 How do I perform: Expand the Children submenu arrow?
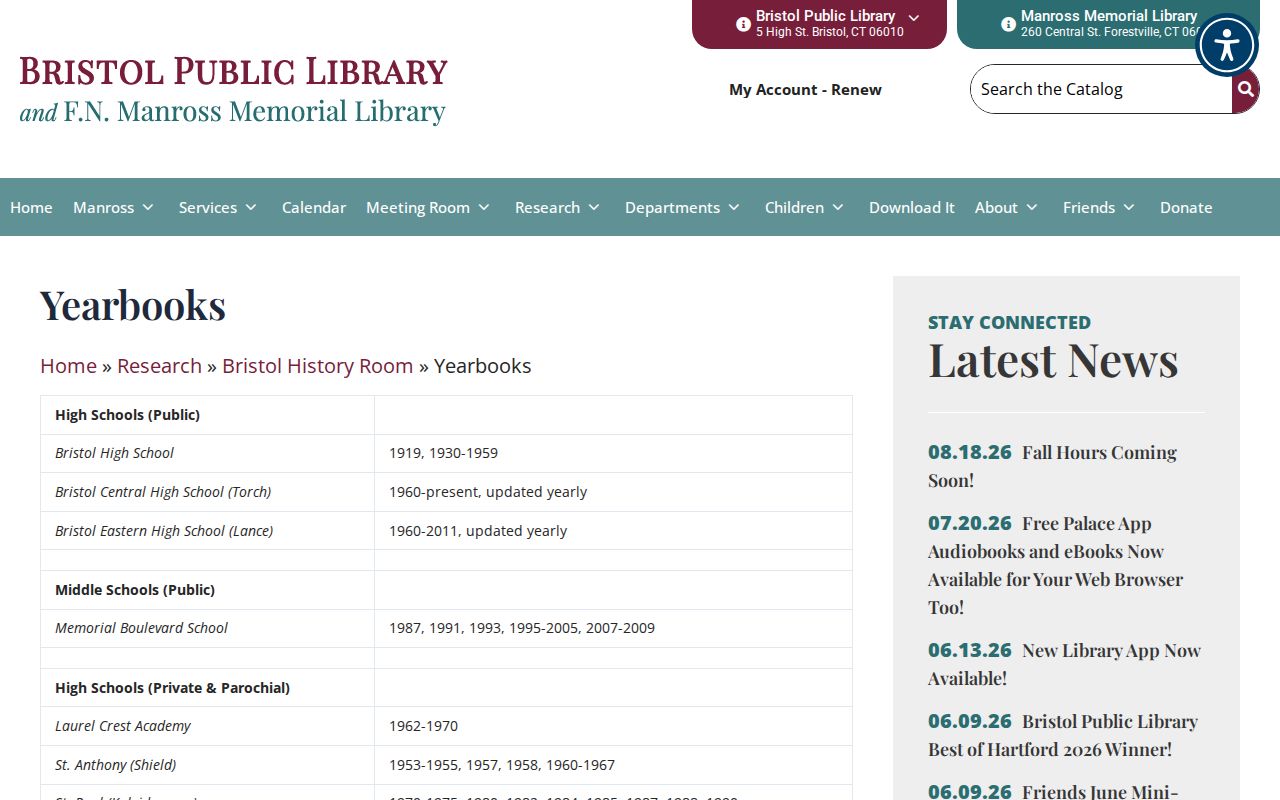[838, 207]
